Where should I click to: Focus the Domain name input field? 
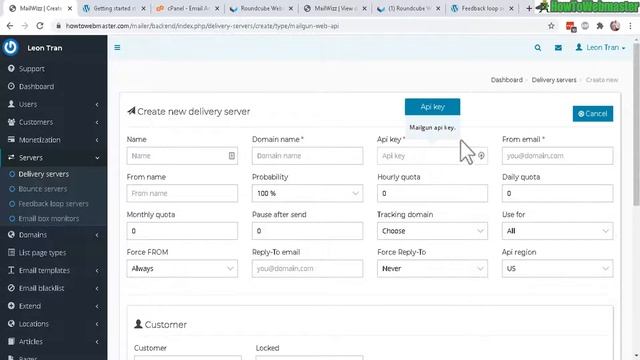307,156
